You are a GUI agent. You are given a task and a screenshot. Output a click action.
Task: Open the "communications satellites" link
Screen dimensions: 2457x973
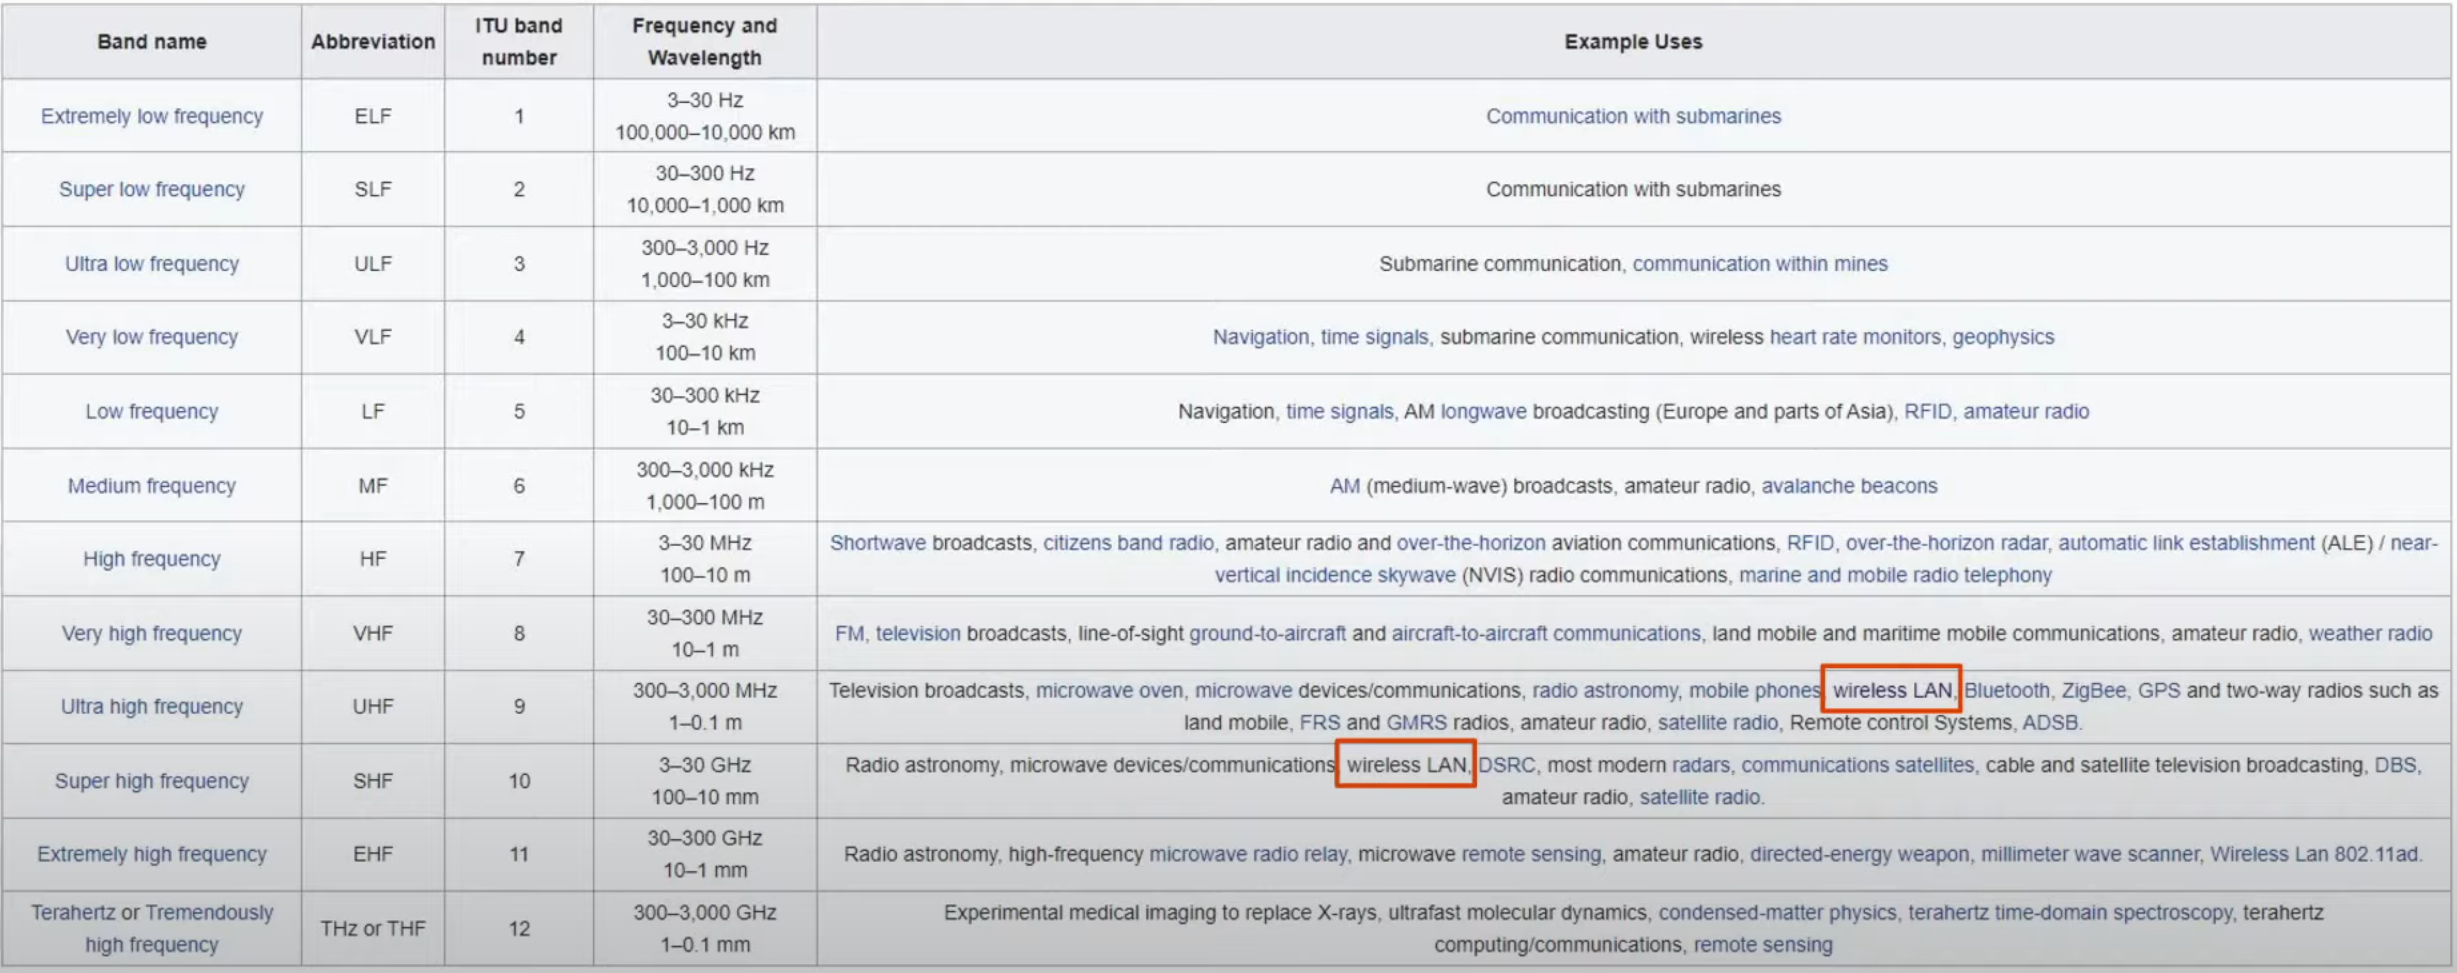(1857, 765)
